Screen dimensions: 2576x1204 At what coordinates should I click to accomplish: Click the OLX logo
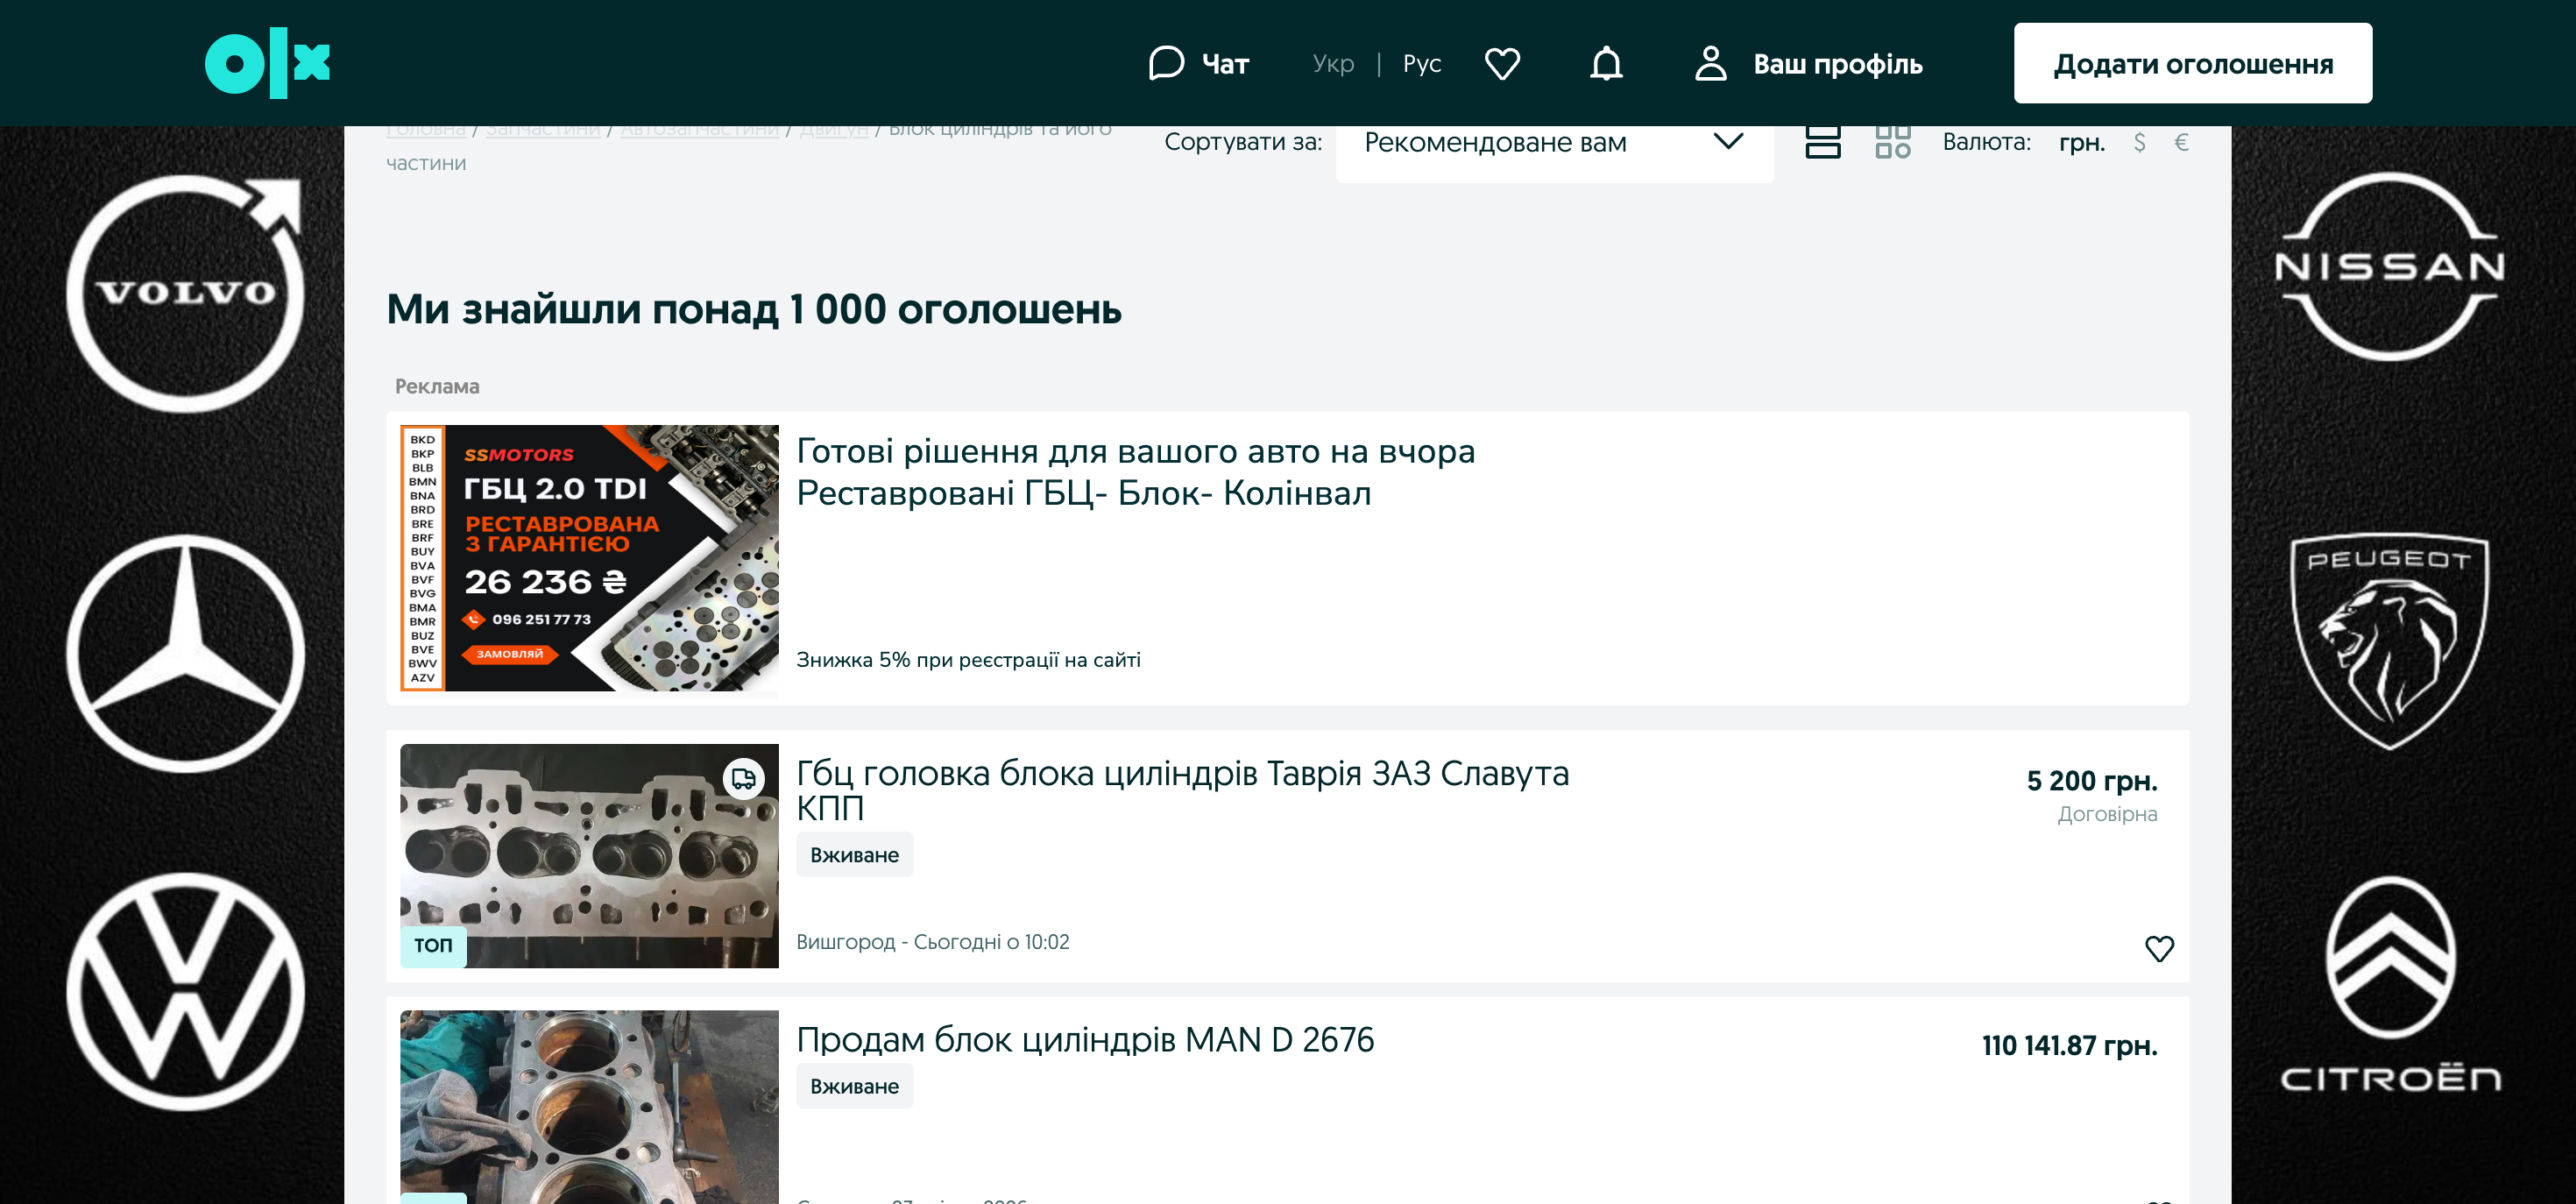click(267, 63)
